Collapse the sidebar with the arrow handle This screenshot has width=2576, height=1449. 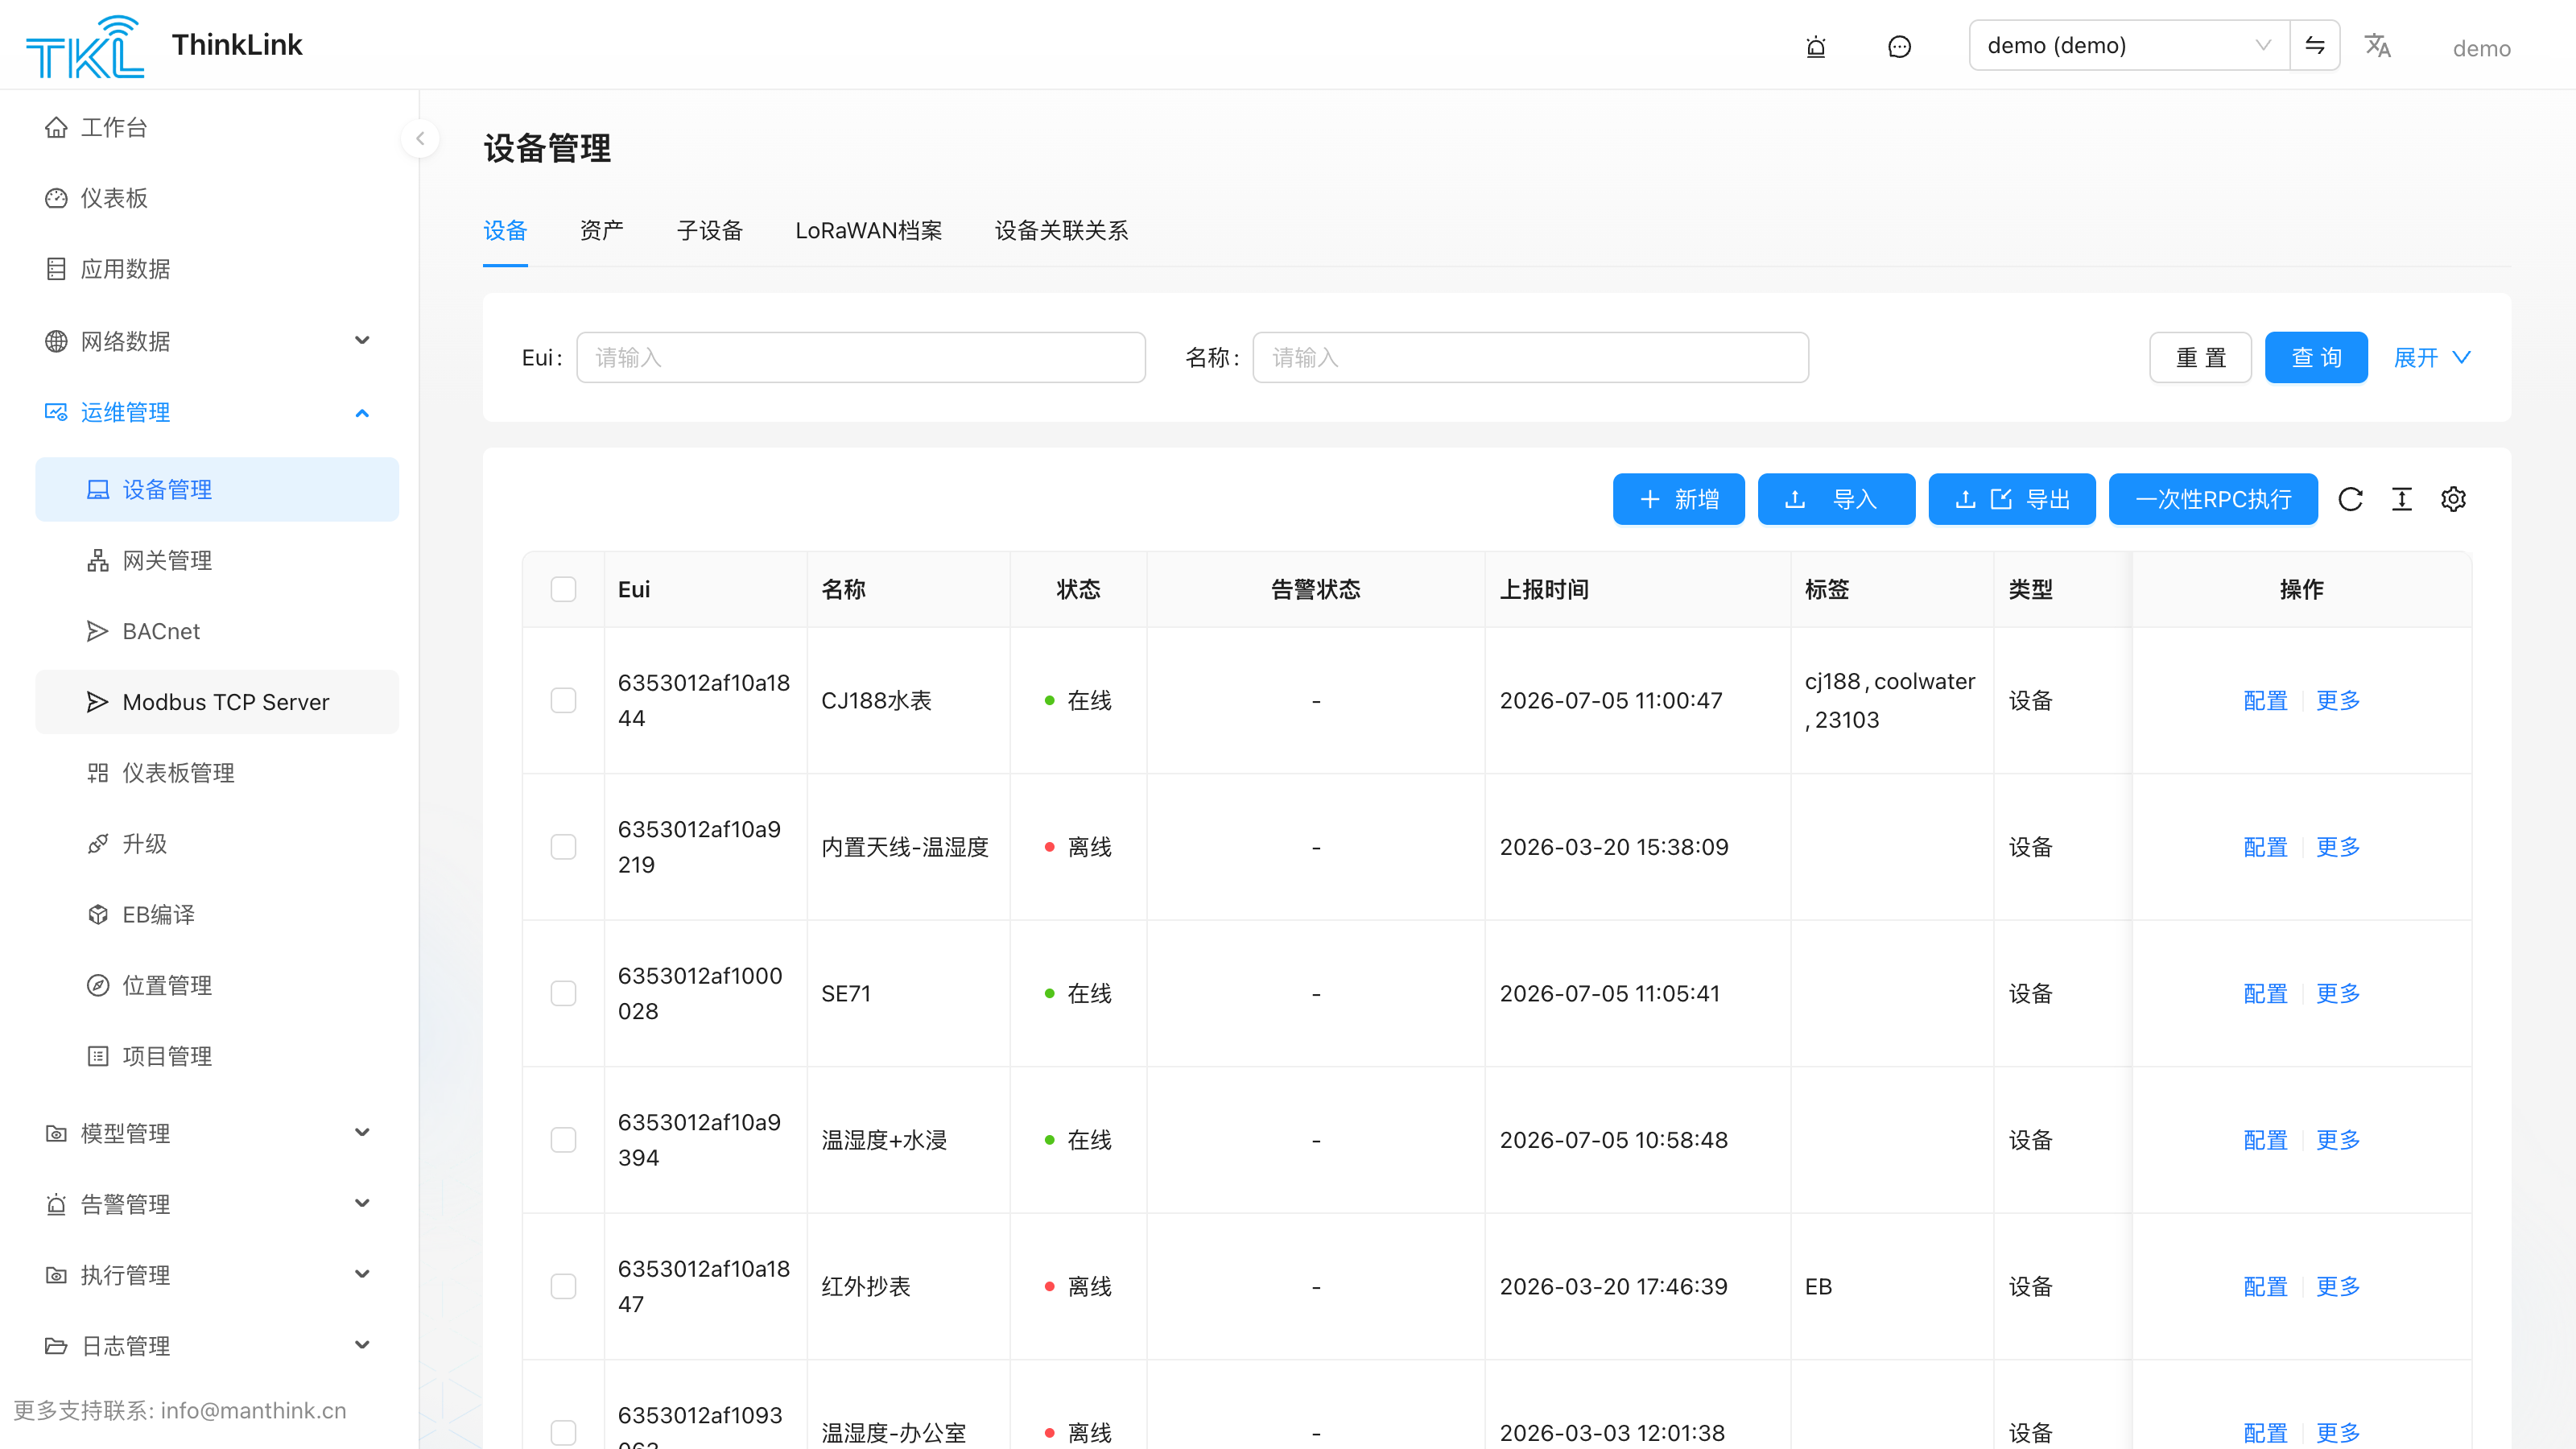point(420,139)
